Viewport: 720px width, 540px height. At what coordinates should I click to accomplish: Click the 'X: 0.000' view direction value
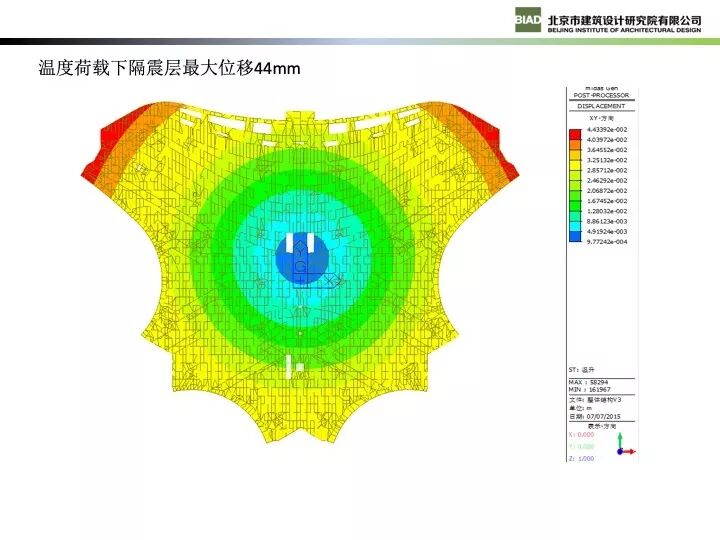pyautogui.click(x=581, y=434)
